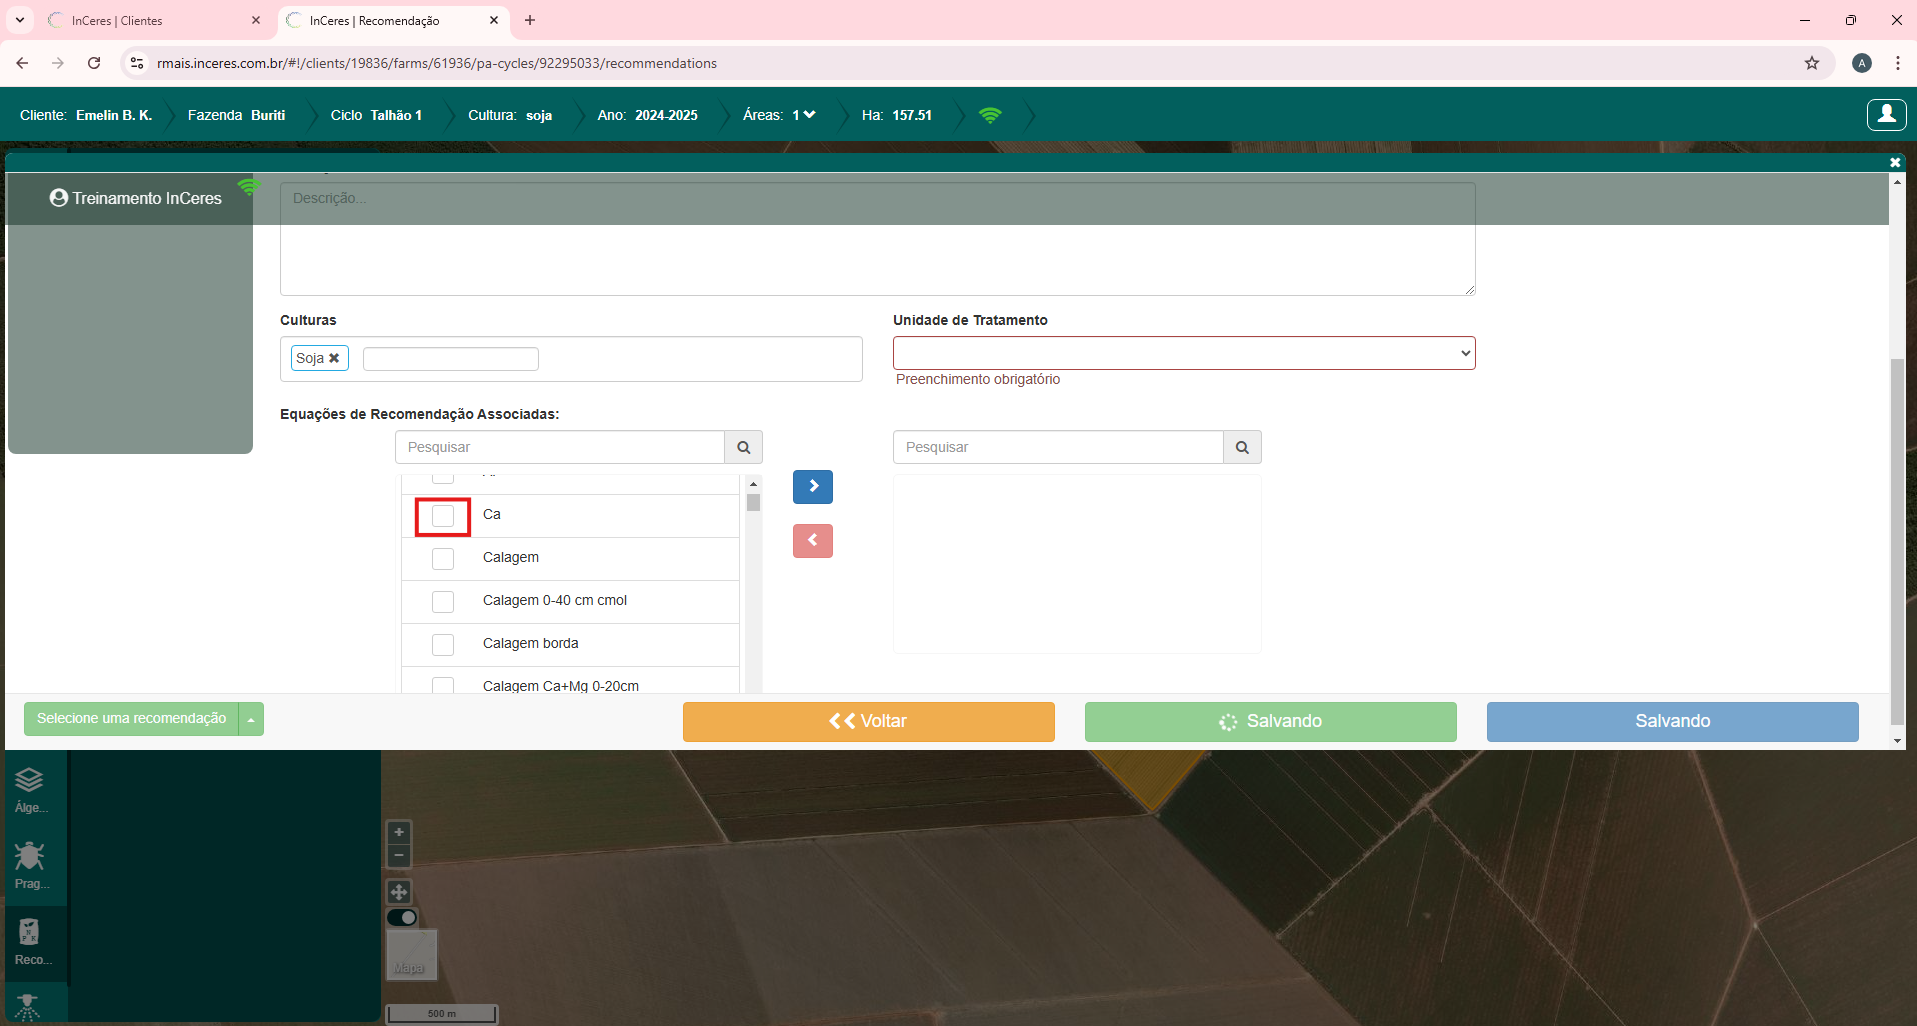Bookmark this page with the star icon

[1812, 63]
